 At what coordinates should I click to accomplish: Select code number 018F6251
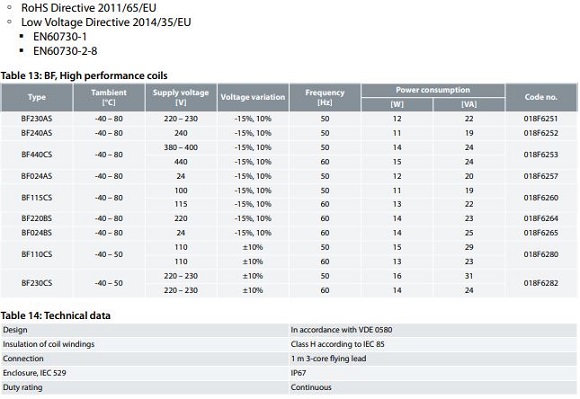click(540, 119)
